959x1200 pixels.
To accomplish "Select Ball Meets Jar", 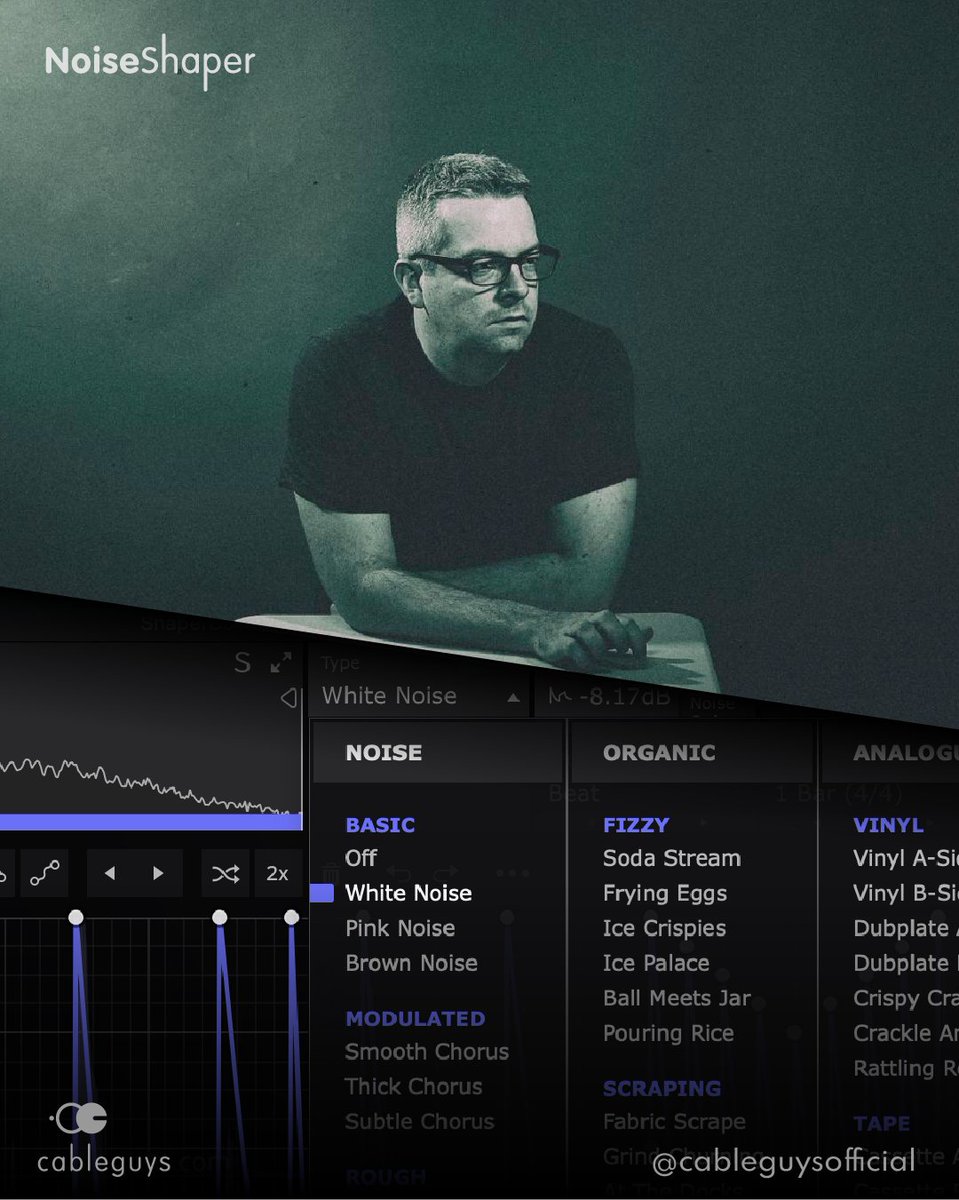I will 677,998.
